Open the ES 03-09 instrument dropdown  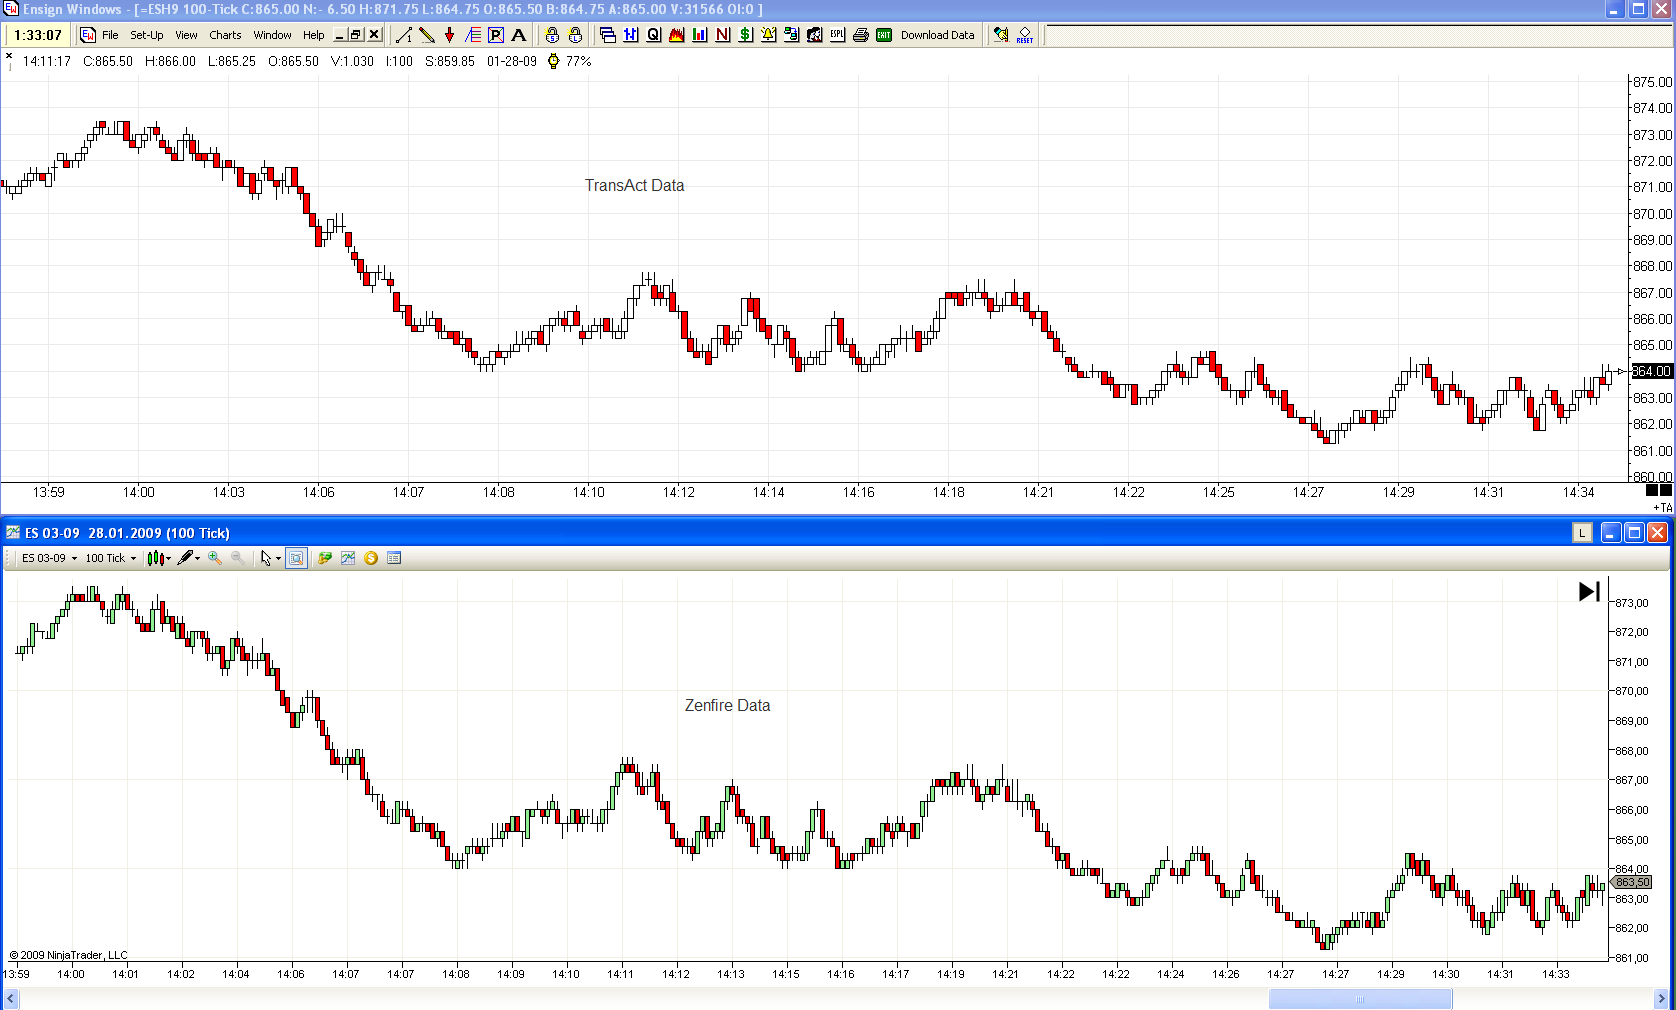tap(49, 558)
